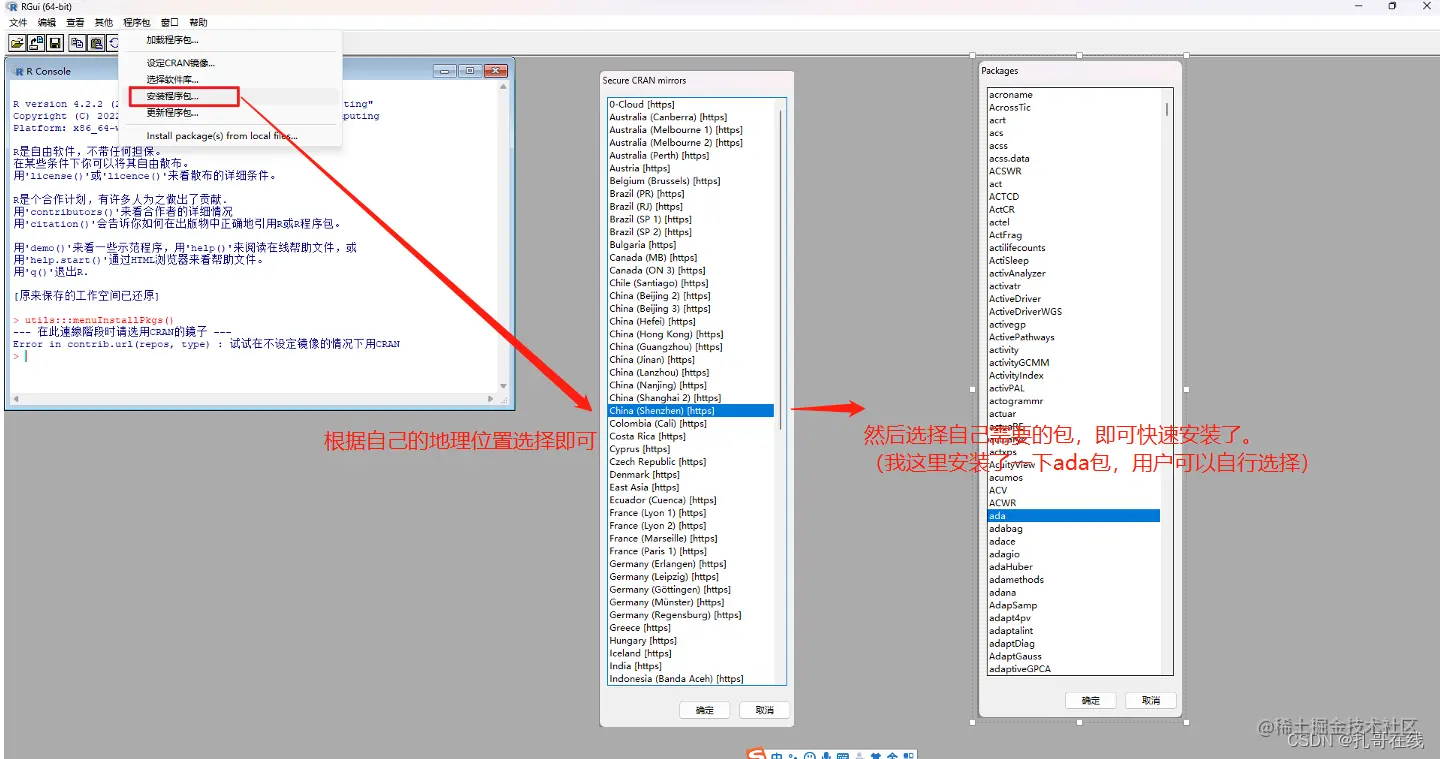Click the R Console prompt input line
This screenshot has height=759, width=1440.
coord(255,356)
